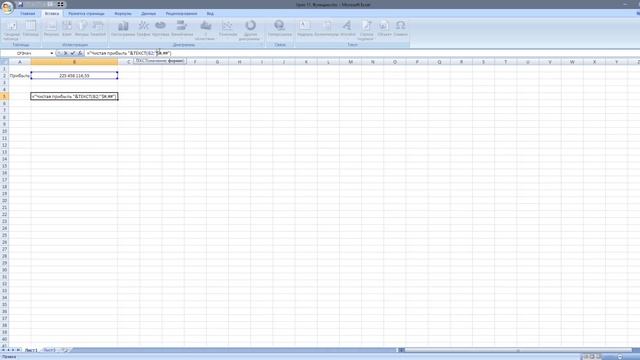Switch to Page Layout view in status bar
Screen dimensions: 640x360
point(592,357)
